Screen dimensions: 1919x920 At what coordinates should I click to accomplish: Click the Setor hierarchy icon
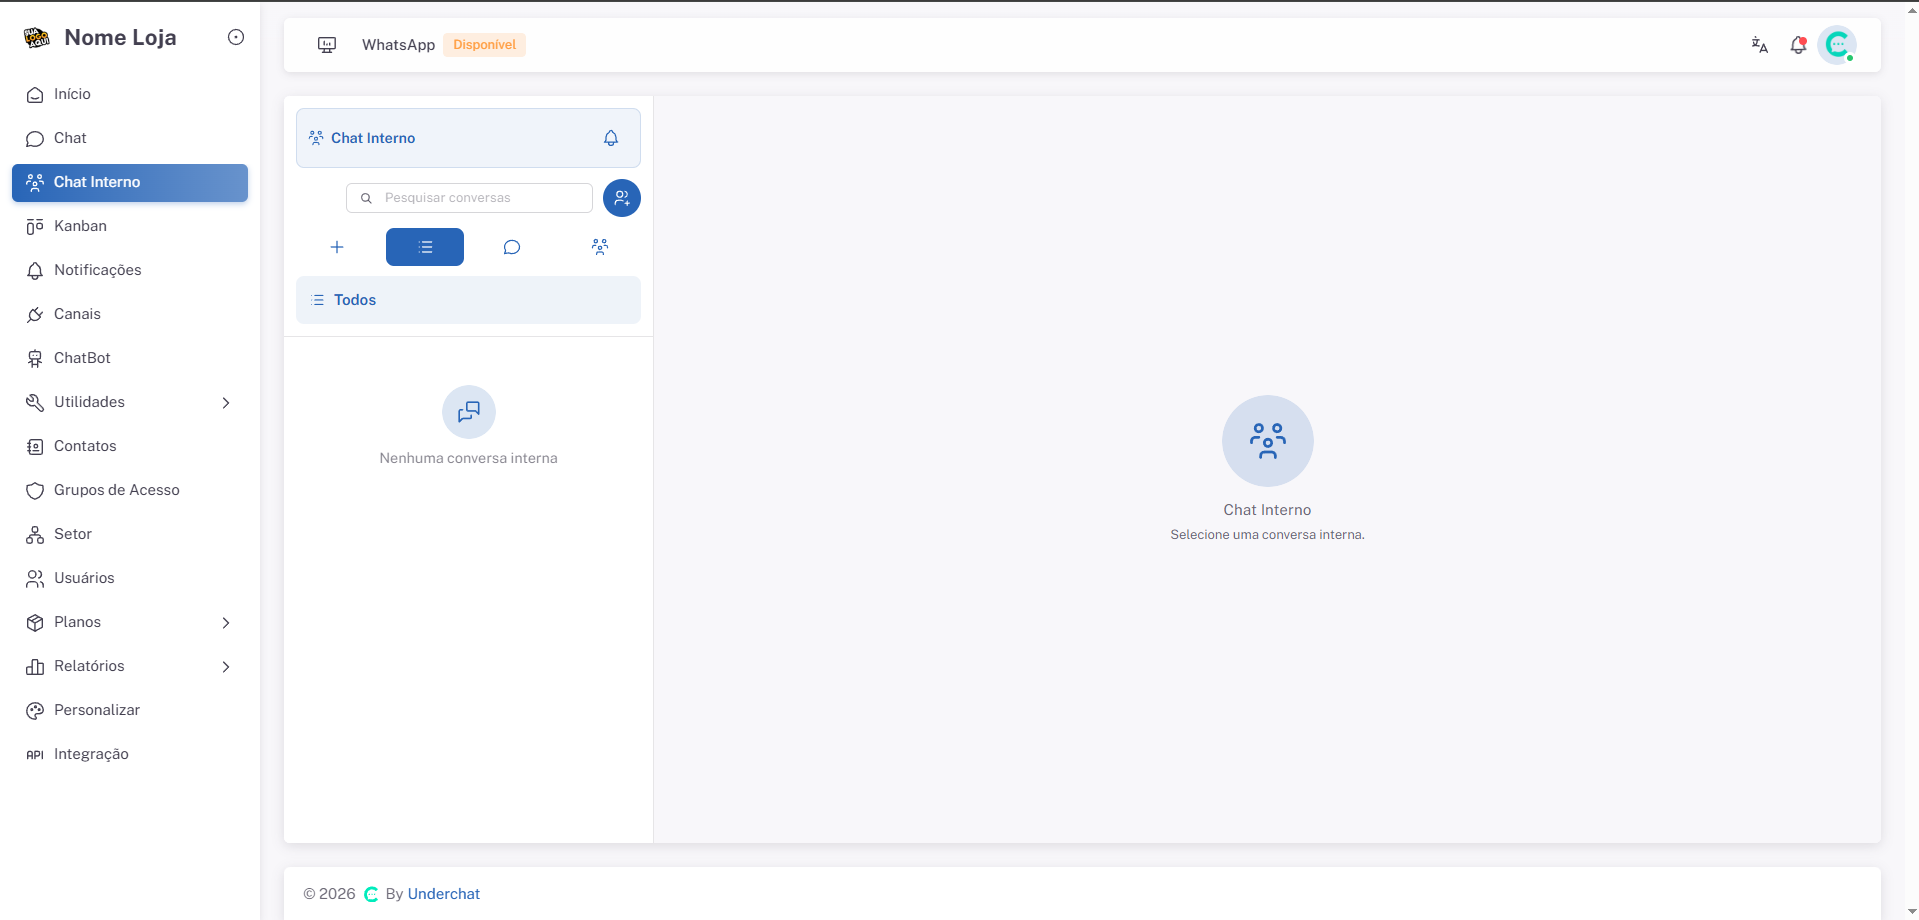[35, 535]
